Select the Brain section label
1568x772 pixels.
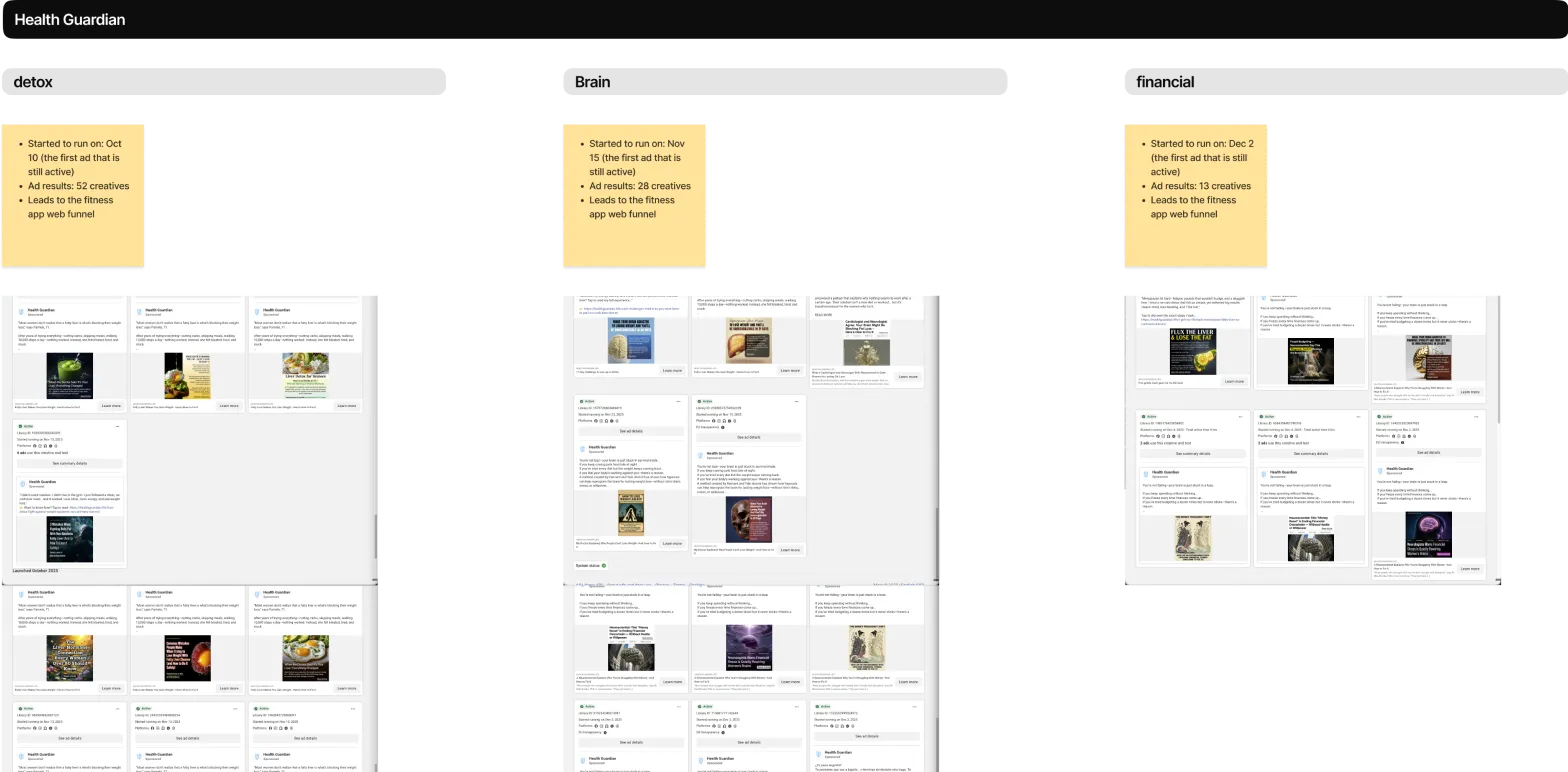(x=785, y=82)
